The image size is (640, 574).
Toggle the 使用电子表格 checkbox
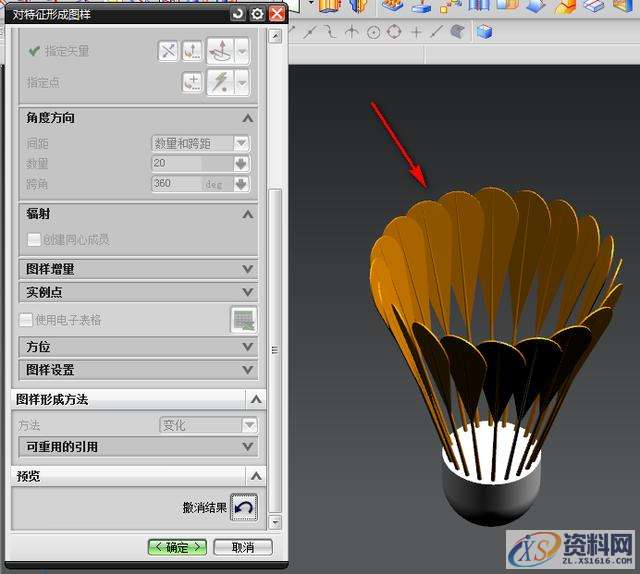click(26, 320)
